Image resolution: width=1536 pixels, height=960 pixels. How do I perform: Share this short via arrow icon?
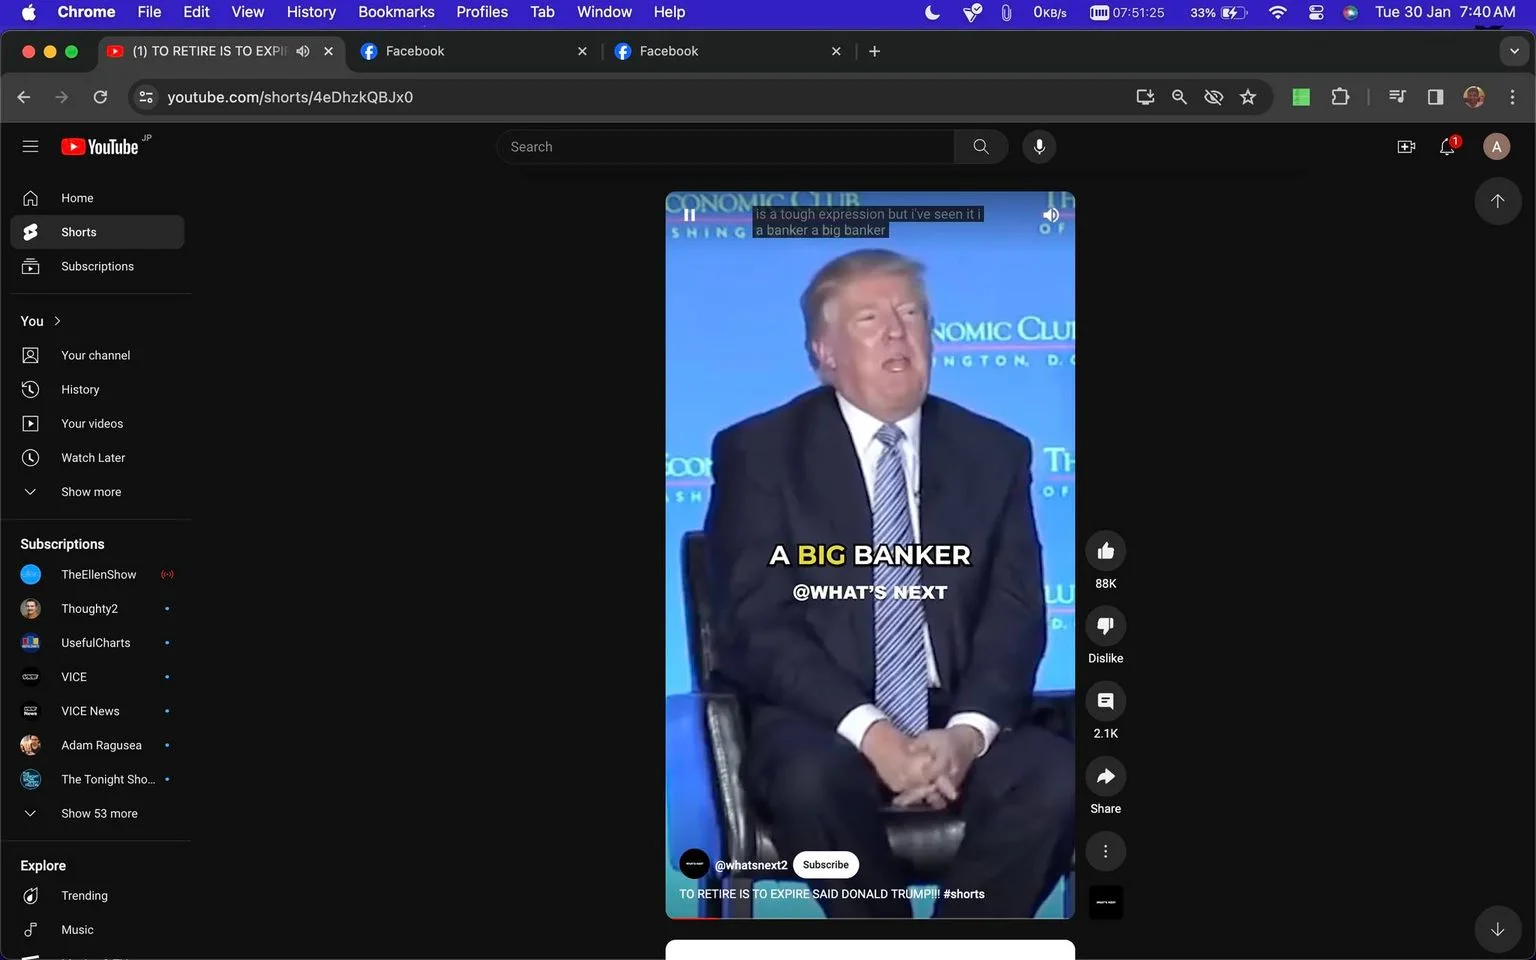tap(1105, 776)
